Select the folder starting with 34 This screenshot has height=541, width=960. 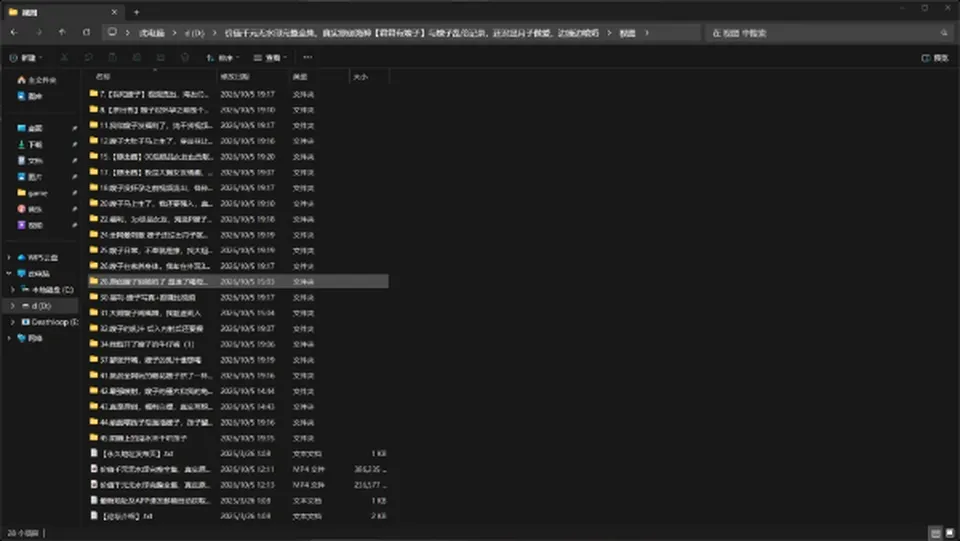click(x=239, y=344)
